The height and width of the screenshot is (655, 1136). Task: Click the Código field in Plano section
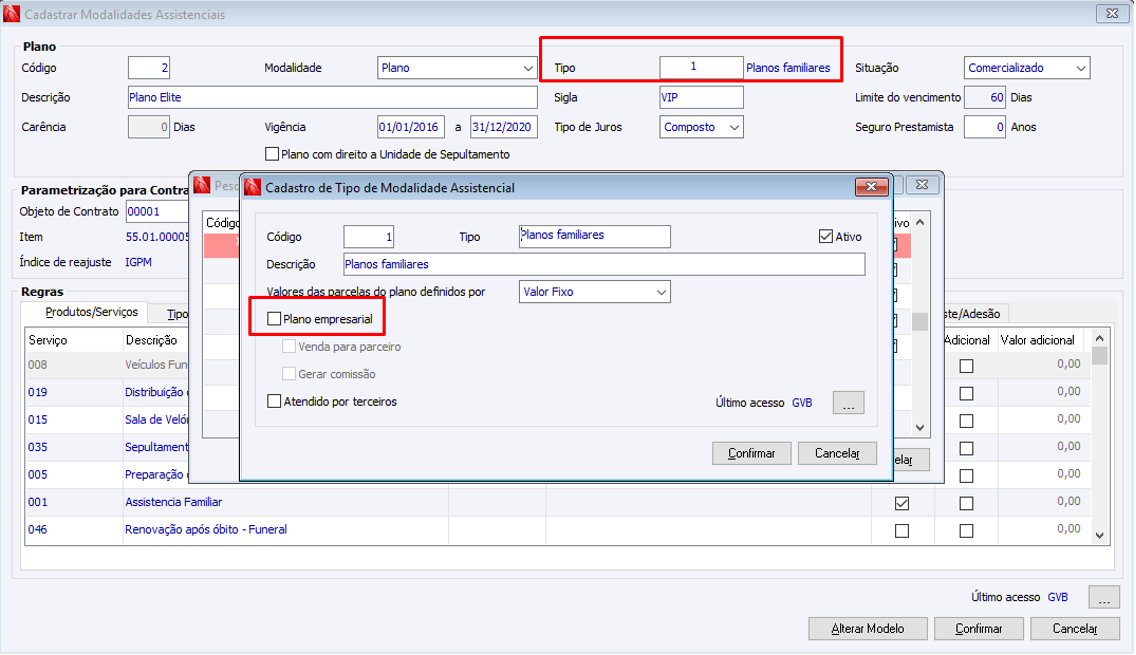149,67
